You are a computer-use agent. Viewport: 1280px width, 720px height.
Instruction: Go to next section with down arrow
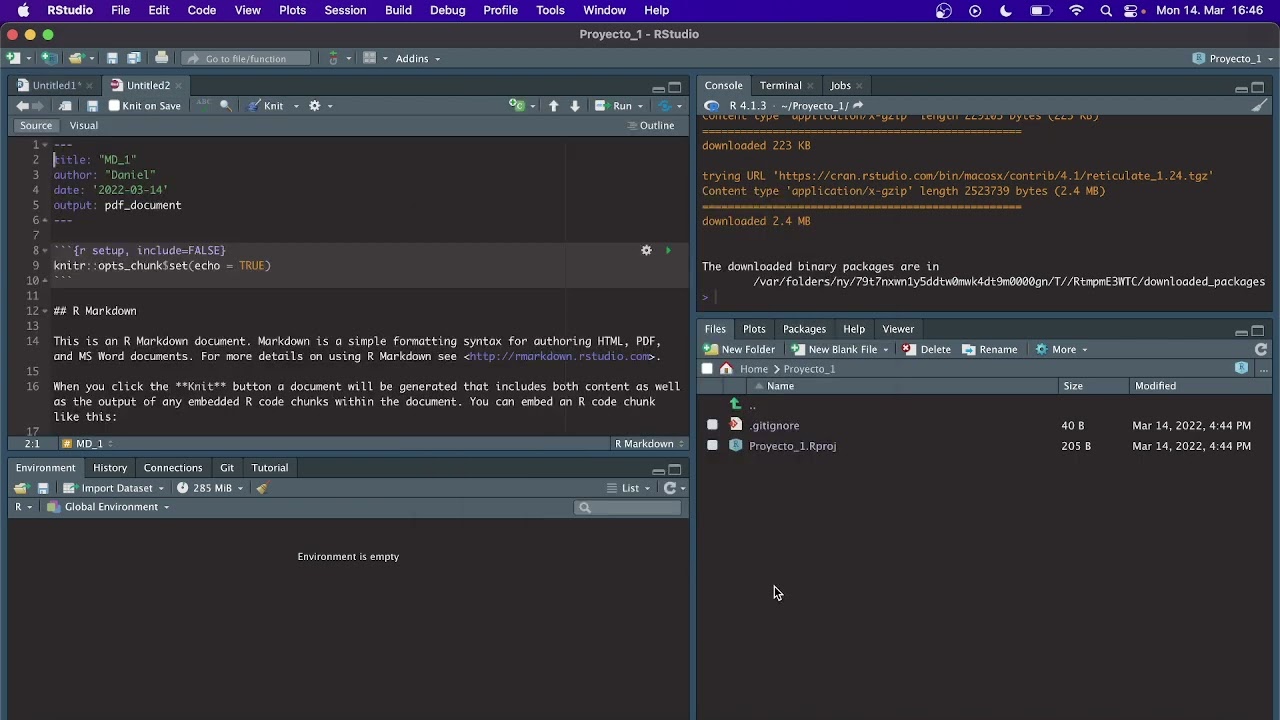click(x=575, y=106)
